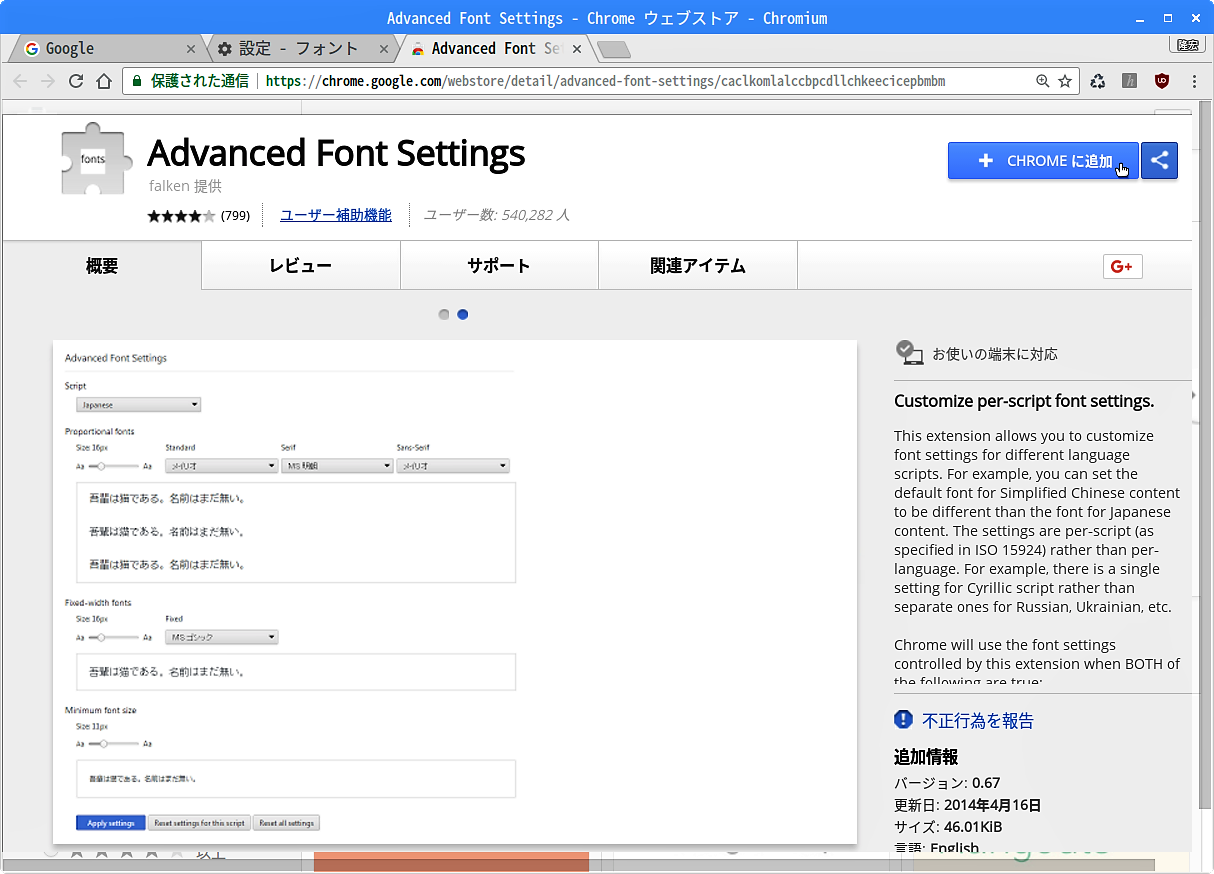Click the star rating row

tap(181, 215)
